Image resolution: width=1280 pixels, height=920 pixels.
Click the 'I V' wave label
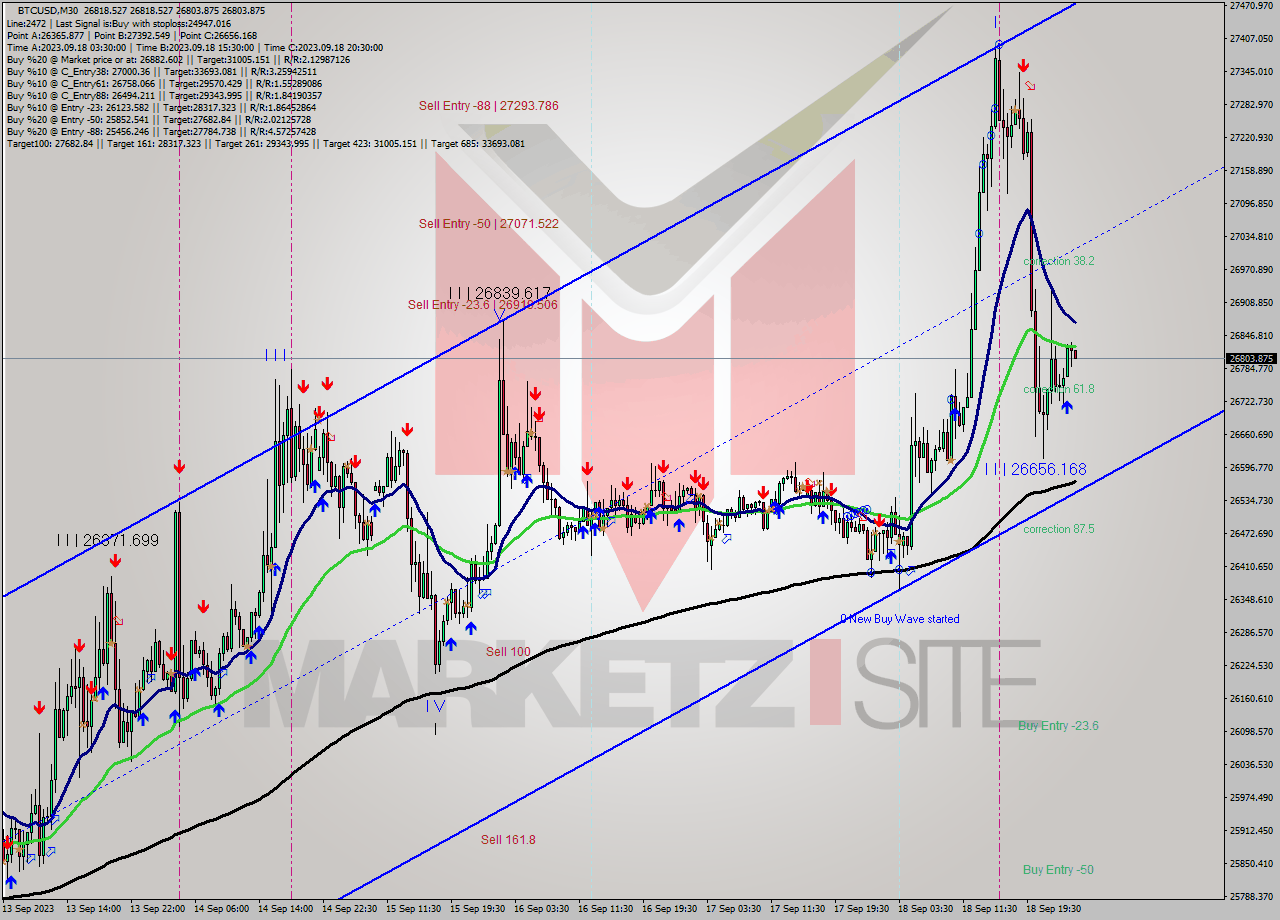click(435, 706)
